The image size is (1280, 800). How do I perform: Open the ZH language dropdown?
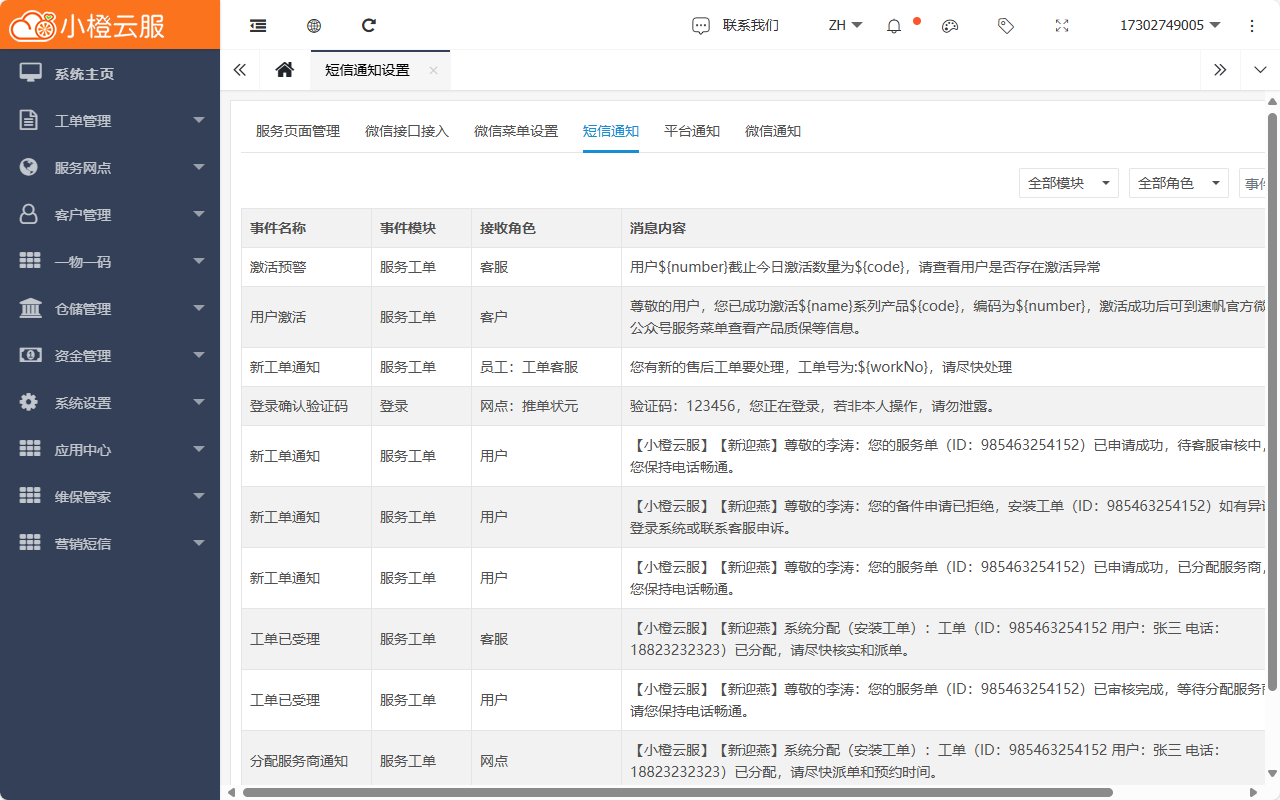[846, 26]
